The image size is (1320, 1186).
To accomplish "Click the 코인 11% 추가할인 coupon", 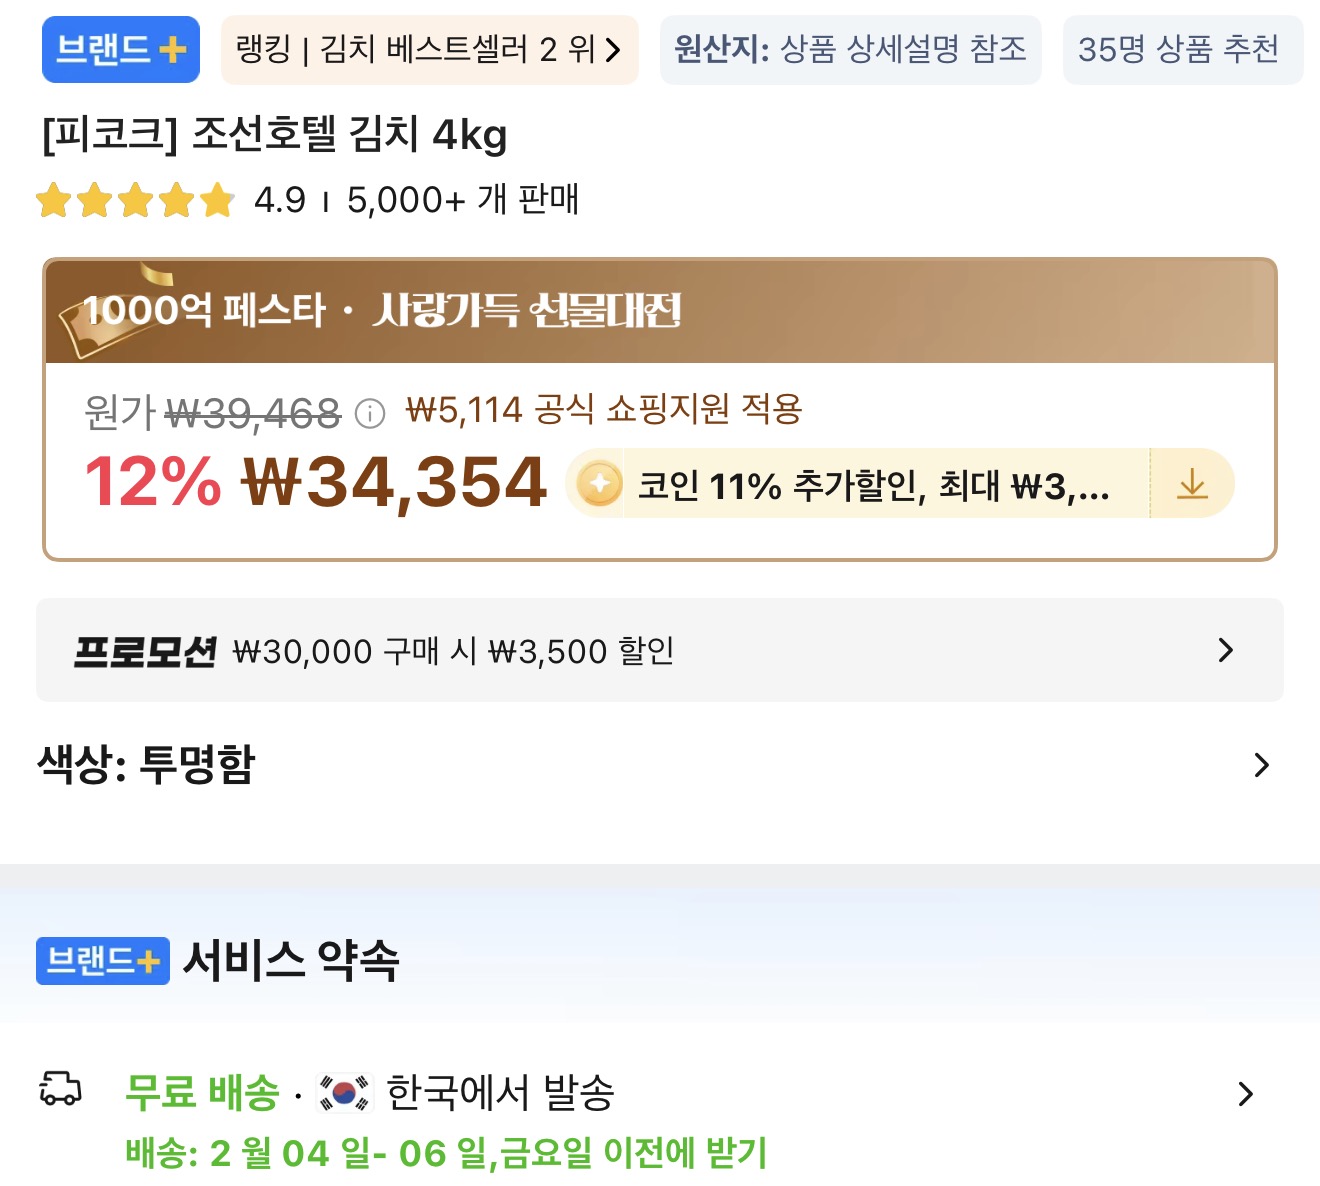I will (x=872, y=486).
